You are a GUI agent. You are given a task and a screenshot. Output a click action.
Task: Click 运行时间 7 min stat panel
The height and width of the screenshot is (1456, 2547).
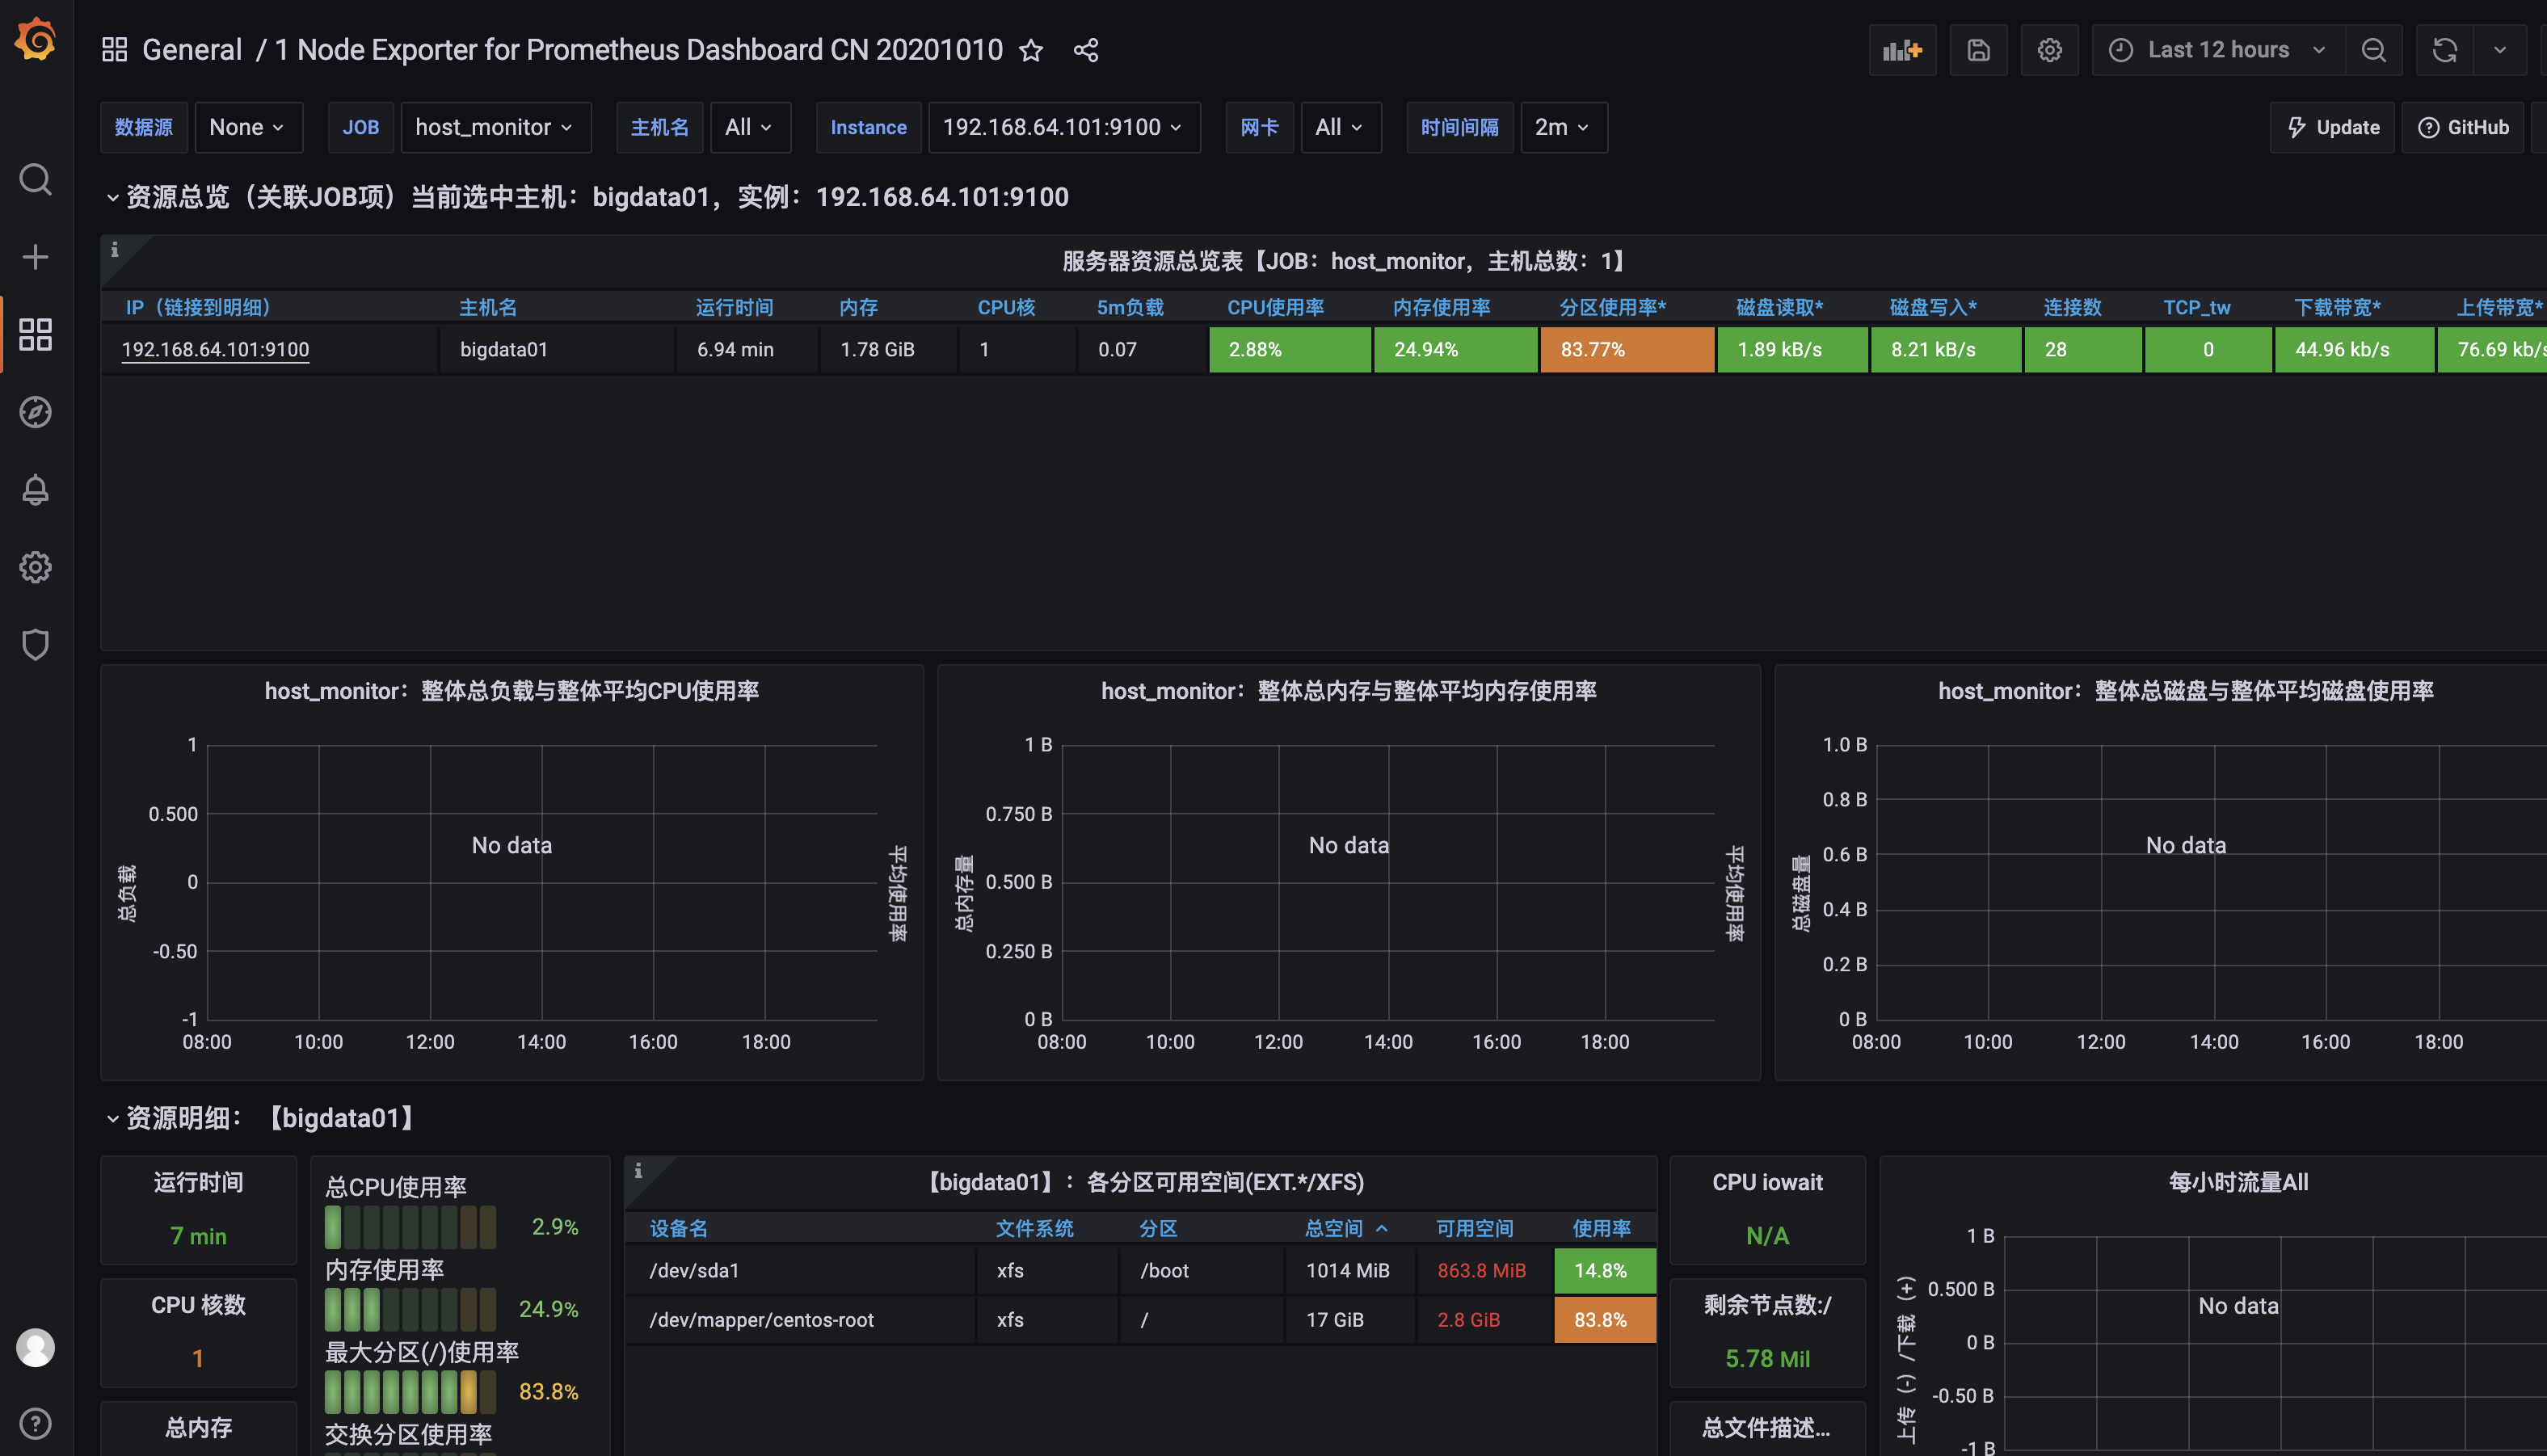pyautogui.click(x=198, y=1210)
